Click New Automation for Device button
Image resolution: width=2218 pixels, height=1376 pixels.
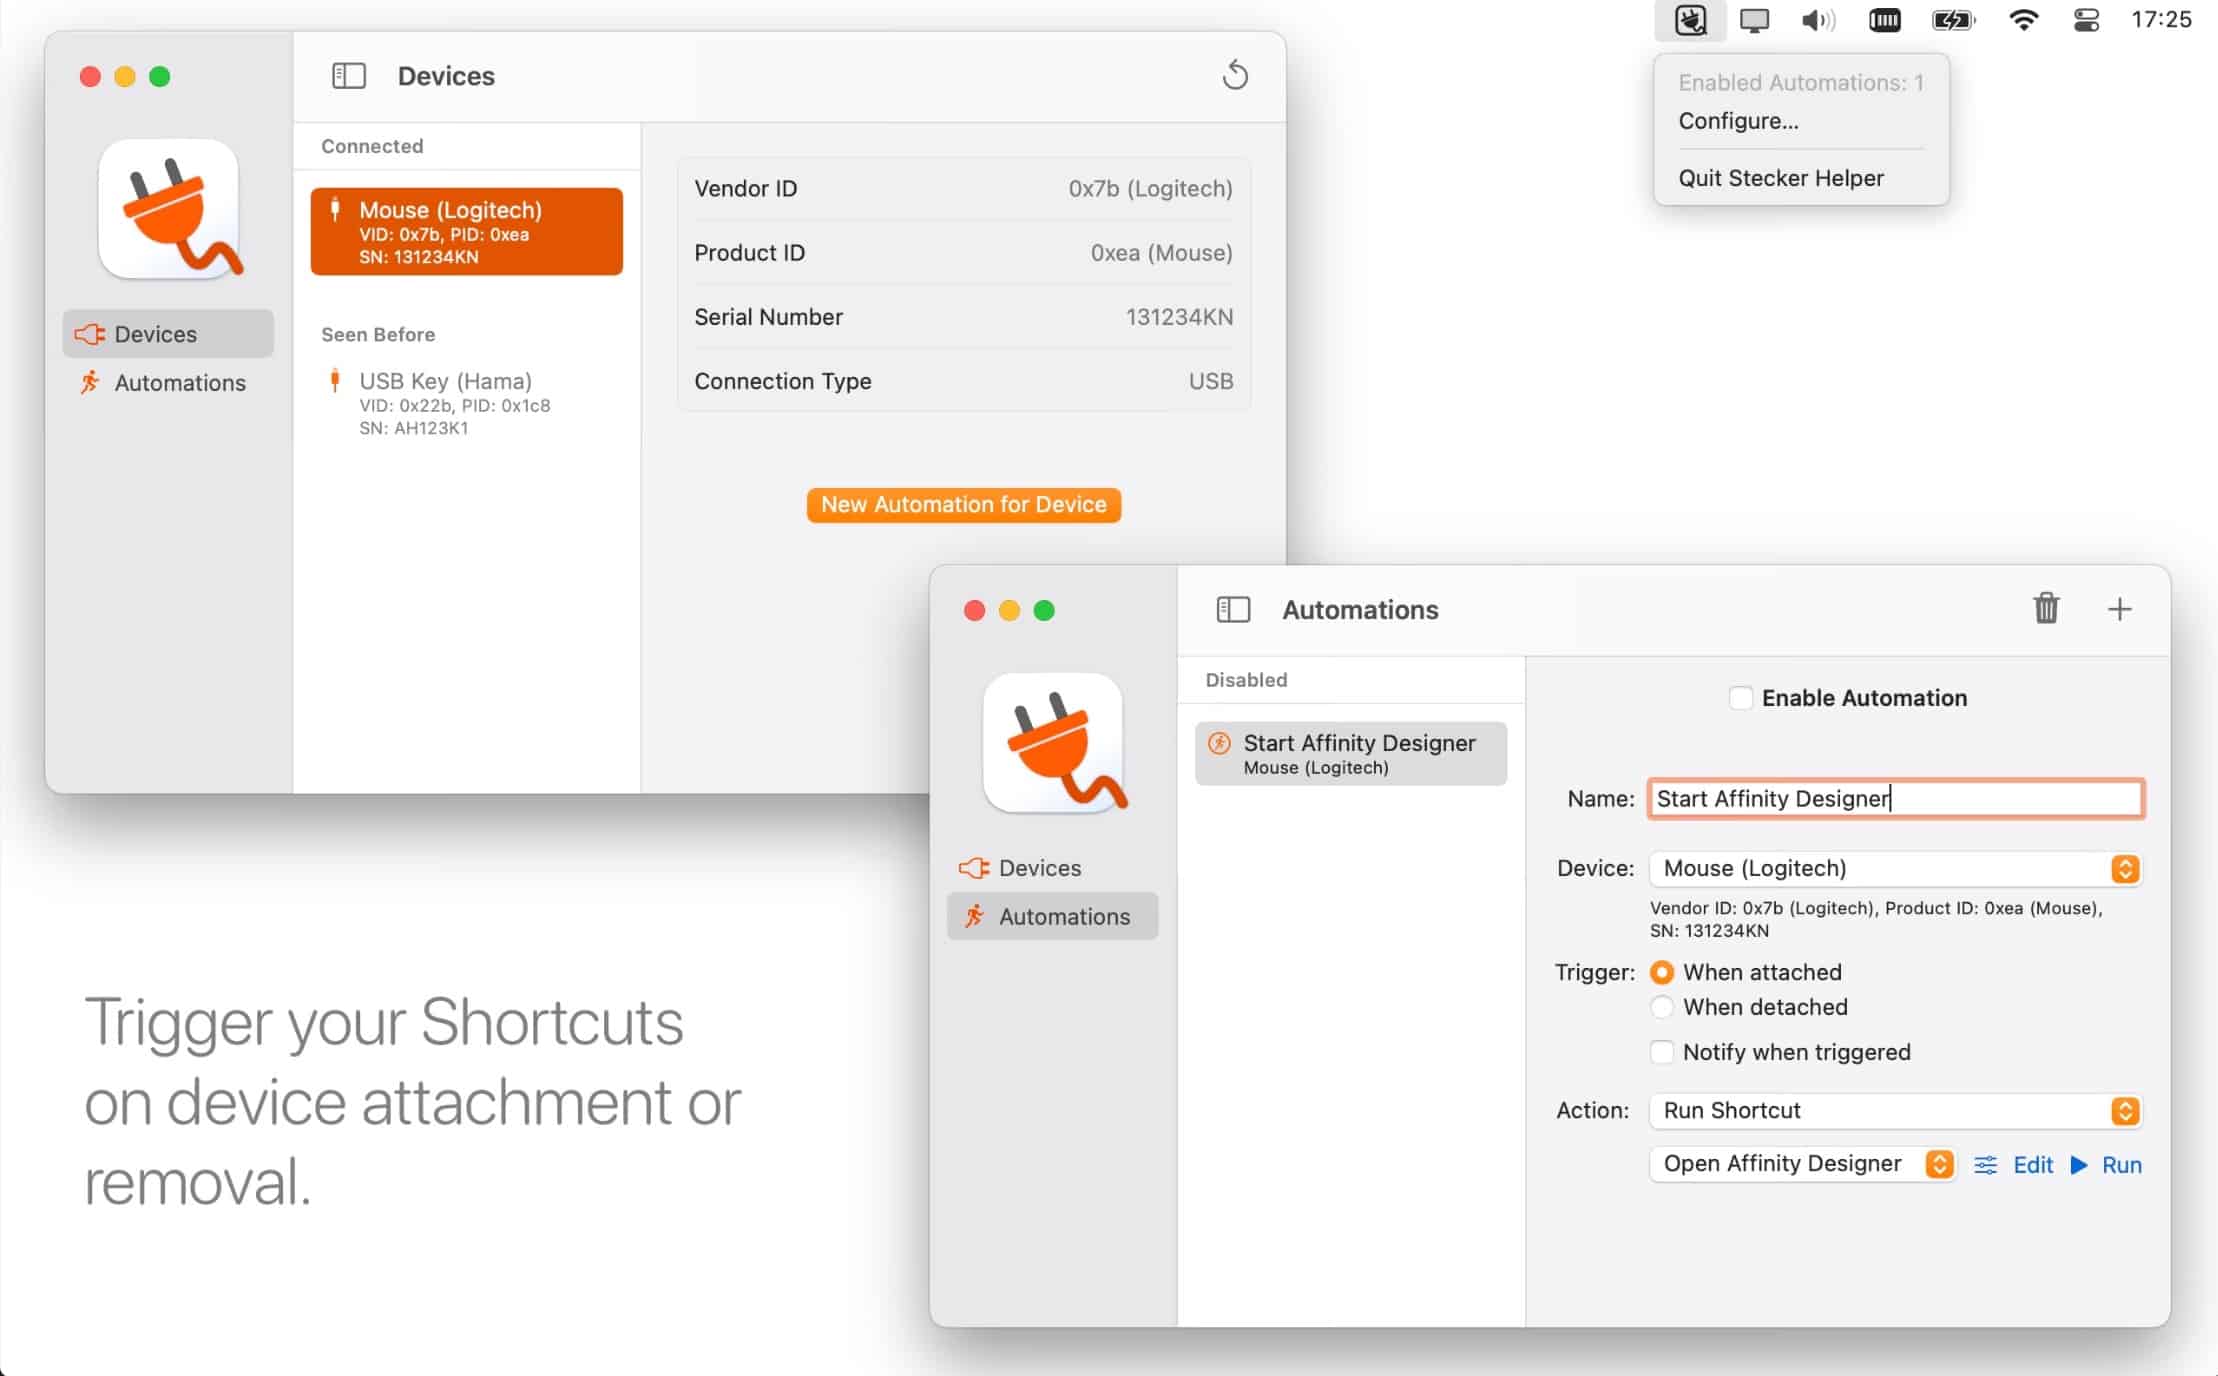[964, 505]
